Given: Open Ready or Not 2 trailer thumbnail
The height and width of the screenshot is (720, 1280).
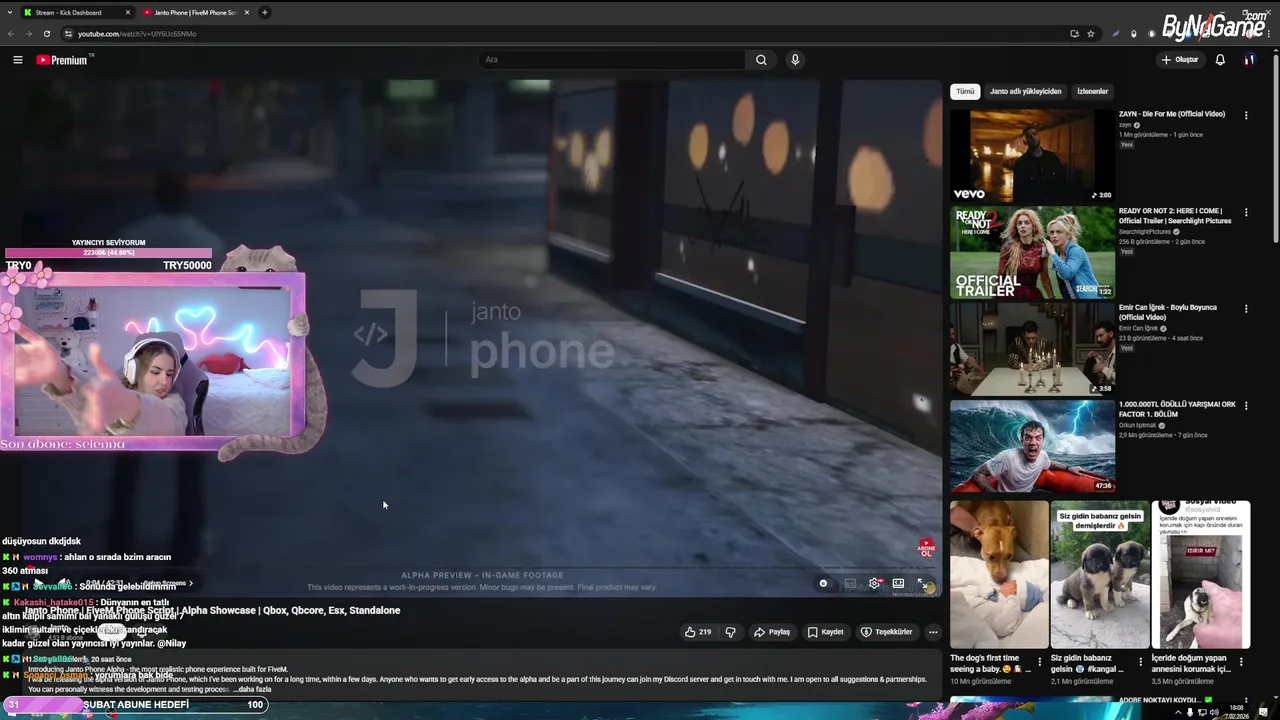Looking at the screenshot, I should (1032, 252).
